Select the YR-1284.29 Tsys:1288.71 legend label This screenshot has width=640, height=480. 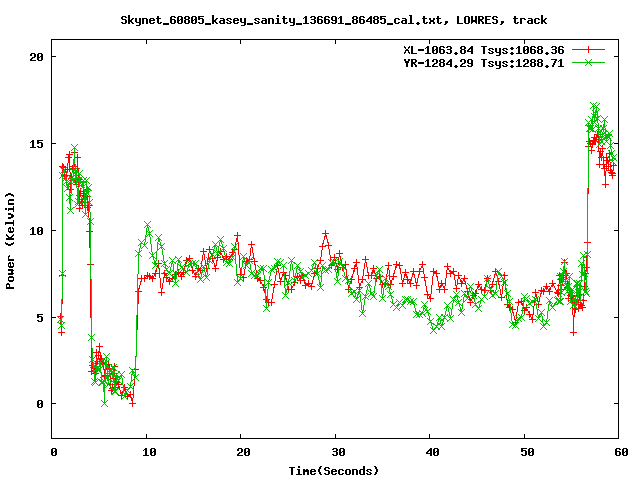(x=484, y=63)
